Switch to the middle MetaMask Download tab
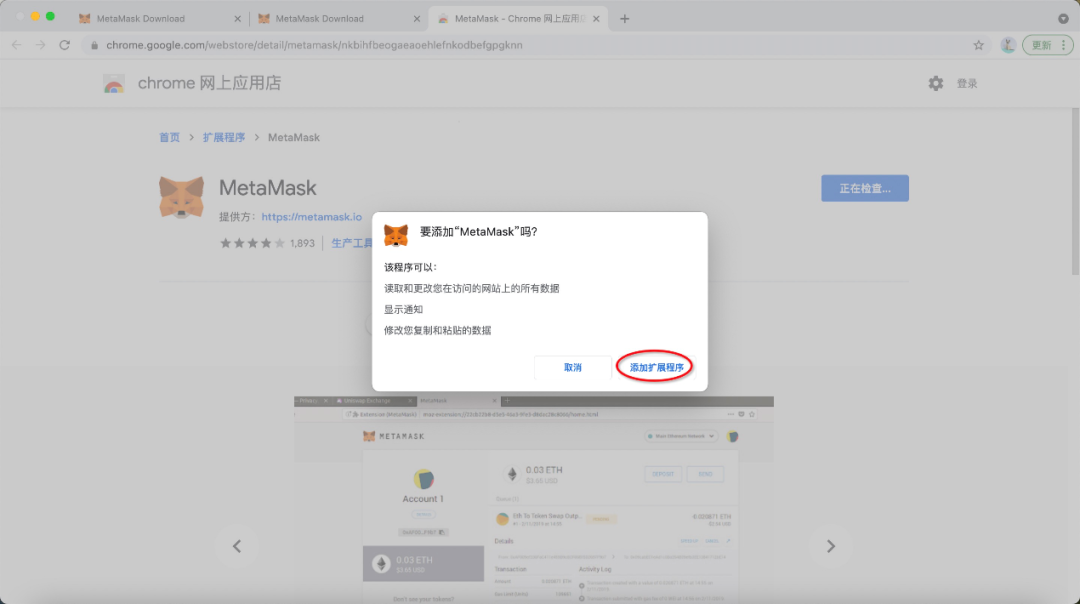Image resolution: width=1080 pixels, height=604 pixels. 339,19
